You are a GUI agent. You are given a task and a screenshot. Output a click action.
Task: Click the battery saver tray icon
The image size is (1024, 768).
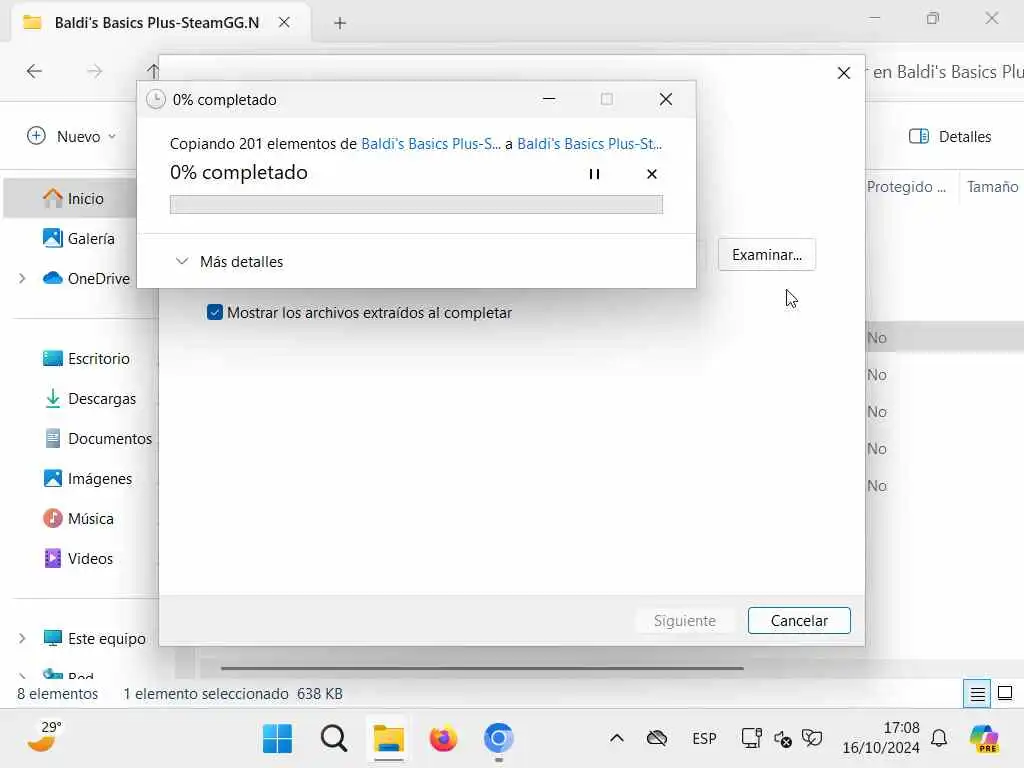812,739
